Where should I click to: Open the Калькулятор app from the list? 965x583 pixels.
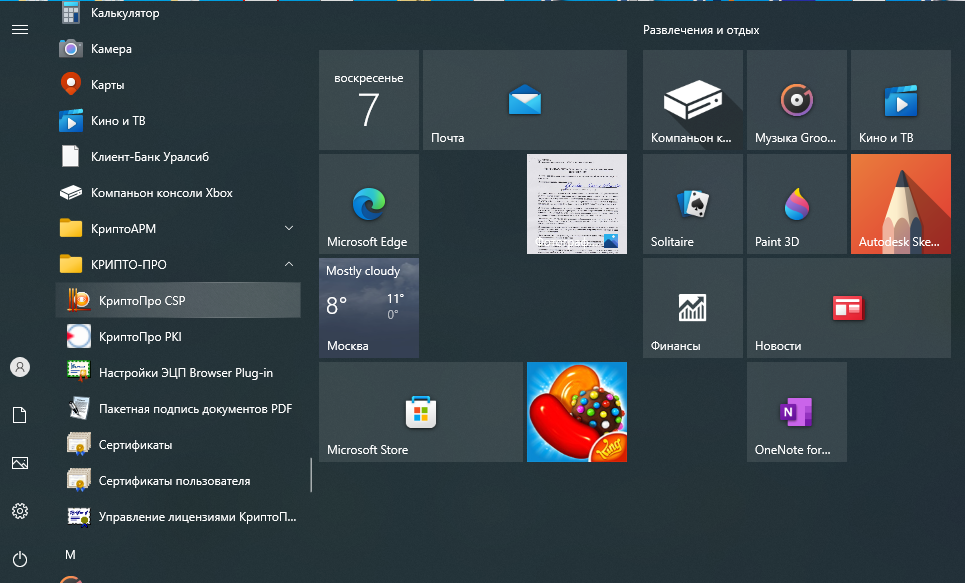coord(178,13)
